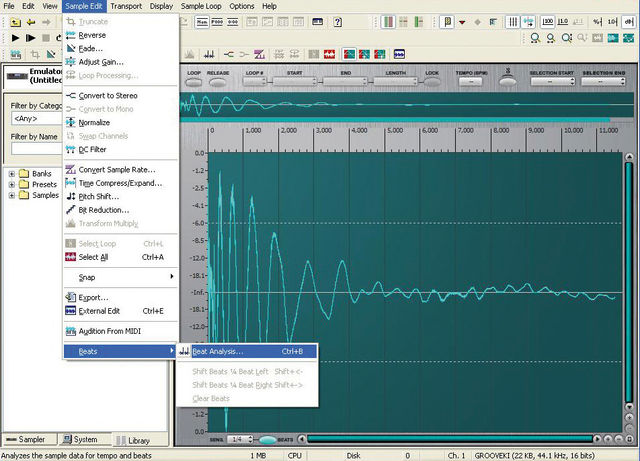Click the External Edit toolbar icon
Screen dimensions: 640x461
[x=399, y=54]
